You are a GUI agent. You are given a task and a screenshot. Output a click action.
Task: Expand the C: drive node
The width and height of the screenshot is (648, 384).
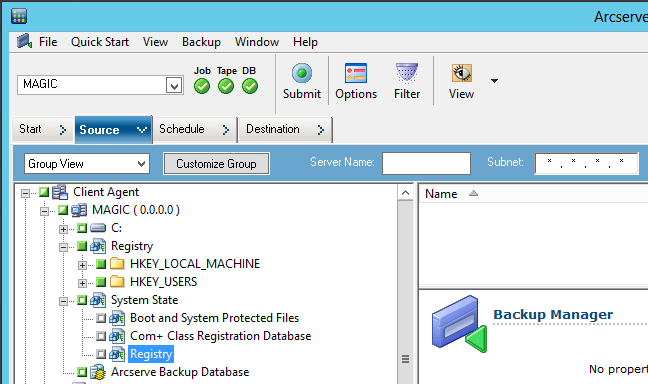[x=64, y=229]
